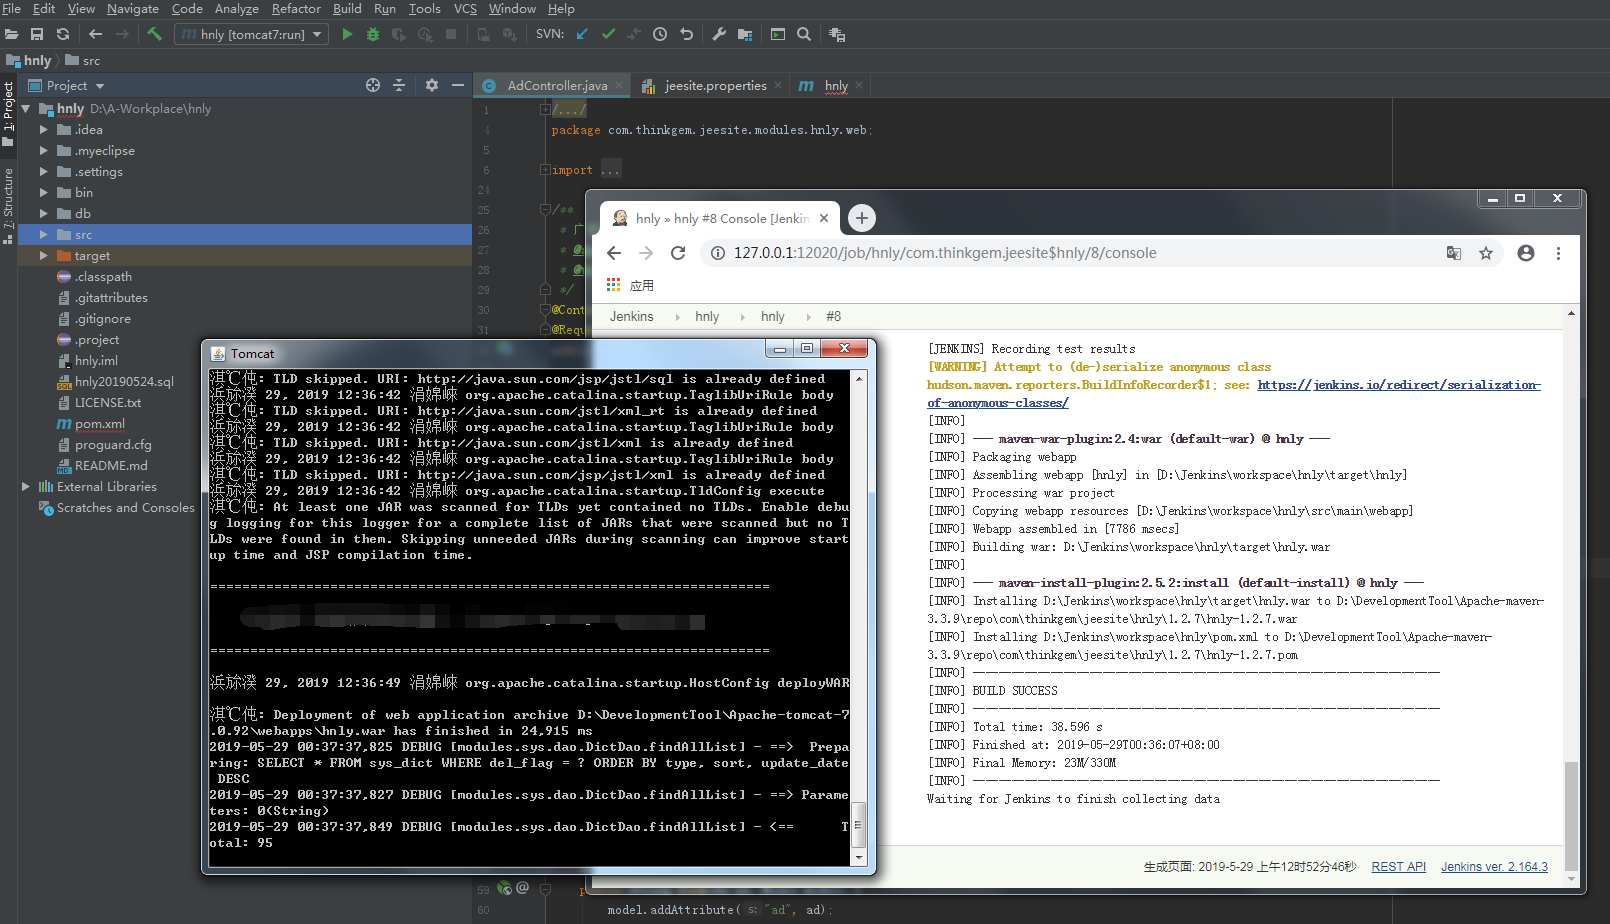
Task: Expand the .idea folder
Action: (44, 129)
